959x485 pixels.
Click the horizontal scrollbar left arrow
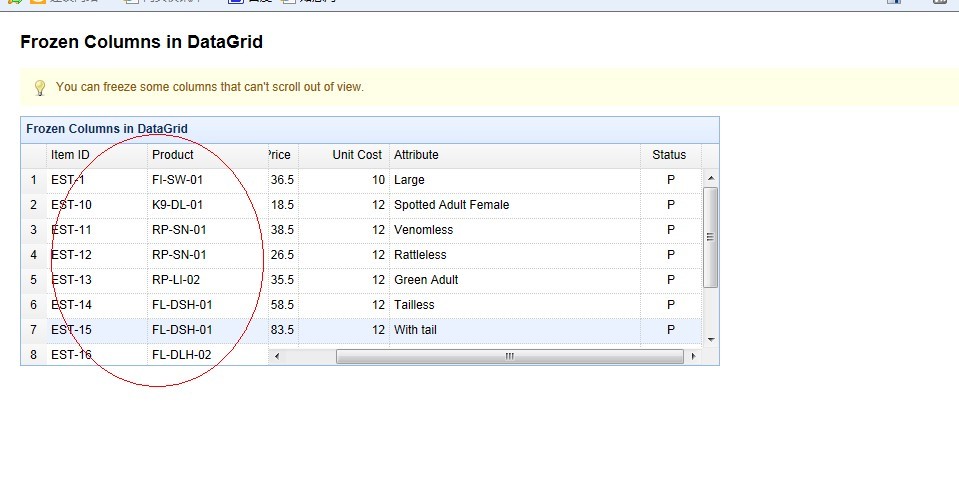point(277,356)
